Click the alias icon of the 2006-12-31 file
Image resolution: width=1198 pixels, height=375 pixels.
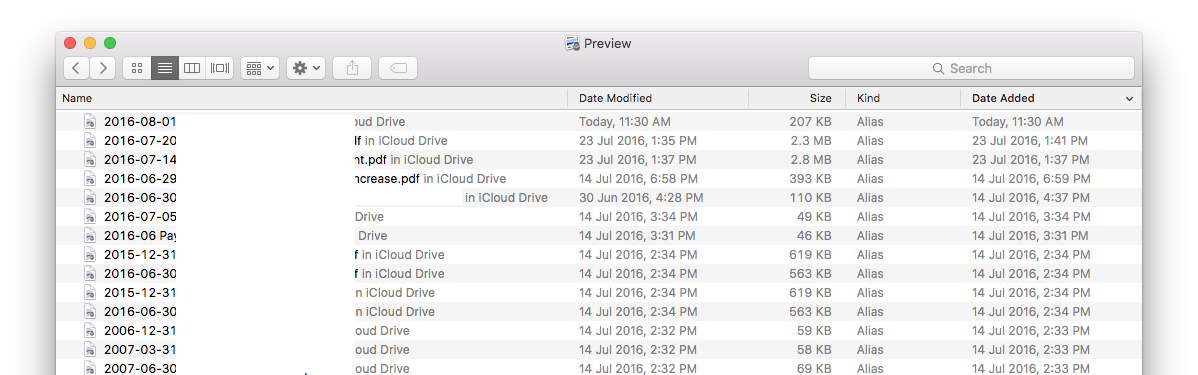(x=90, y=331)
